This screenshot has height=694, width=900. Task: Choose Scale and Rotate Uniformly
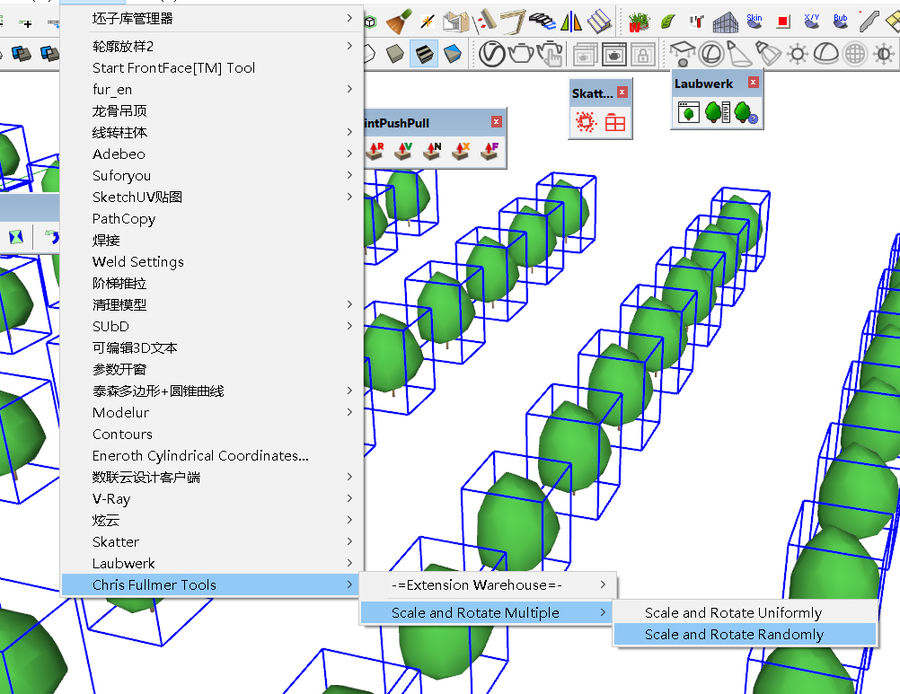point(744,612)
